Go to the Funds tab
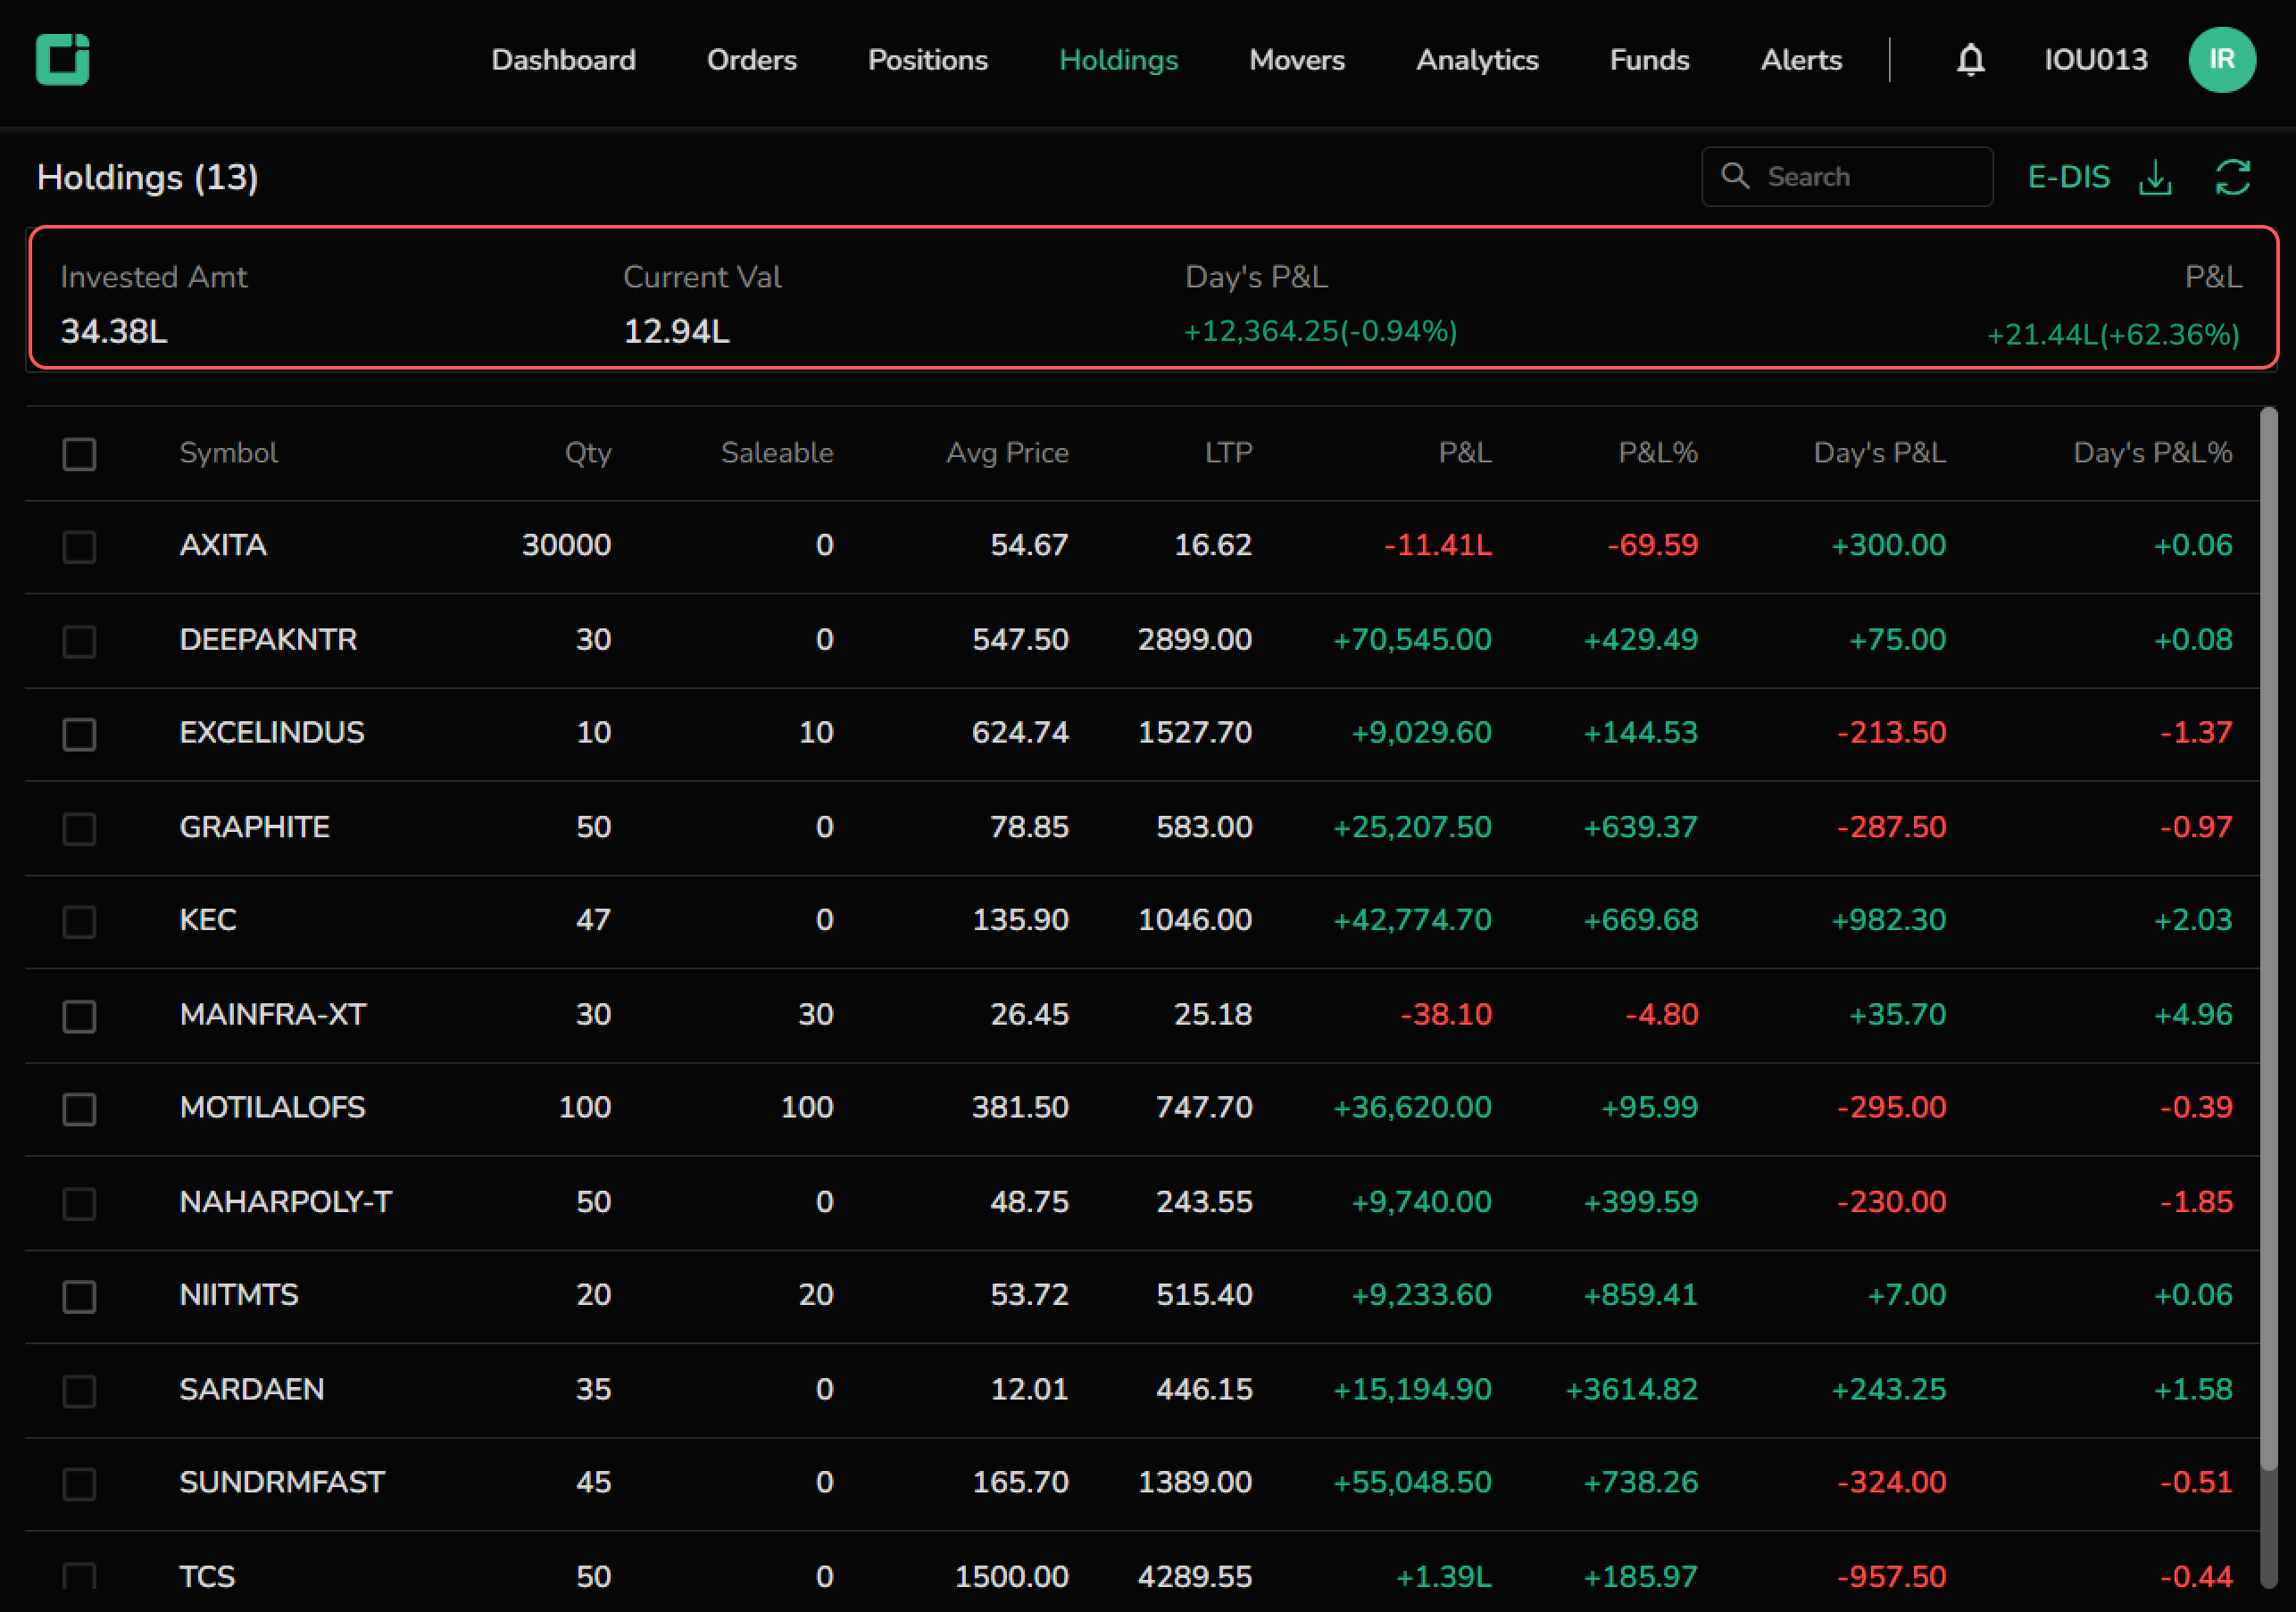This screenshot has width=2296, height=1612. point(1649,60)
